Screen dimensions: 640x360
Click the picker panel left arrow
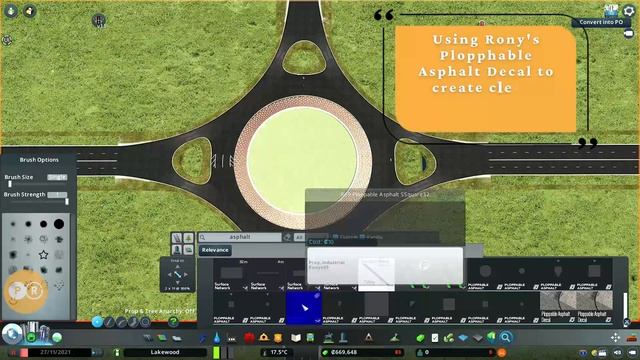click(x=169, y=274)
